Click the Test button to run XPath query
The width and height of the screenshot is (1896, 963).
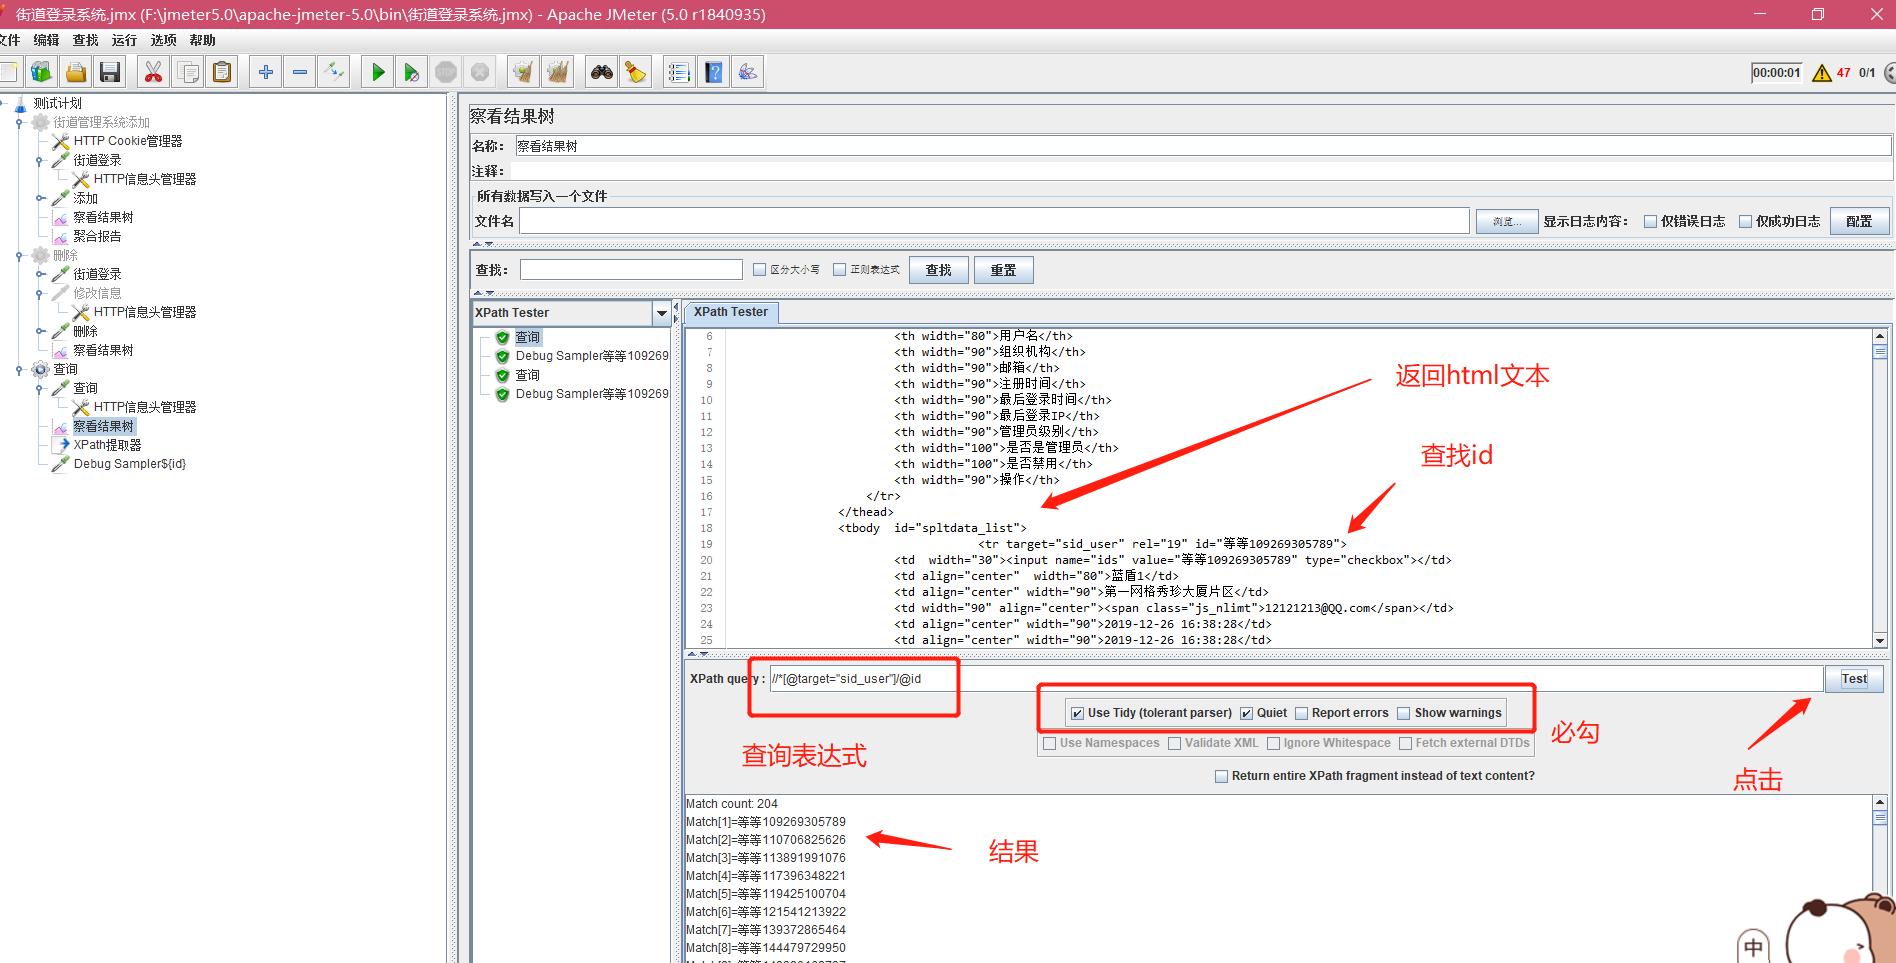pyautogui.click(x=1853, y=678)
